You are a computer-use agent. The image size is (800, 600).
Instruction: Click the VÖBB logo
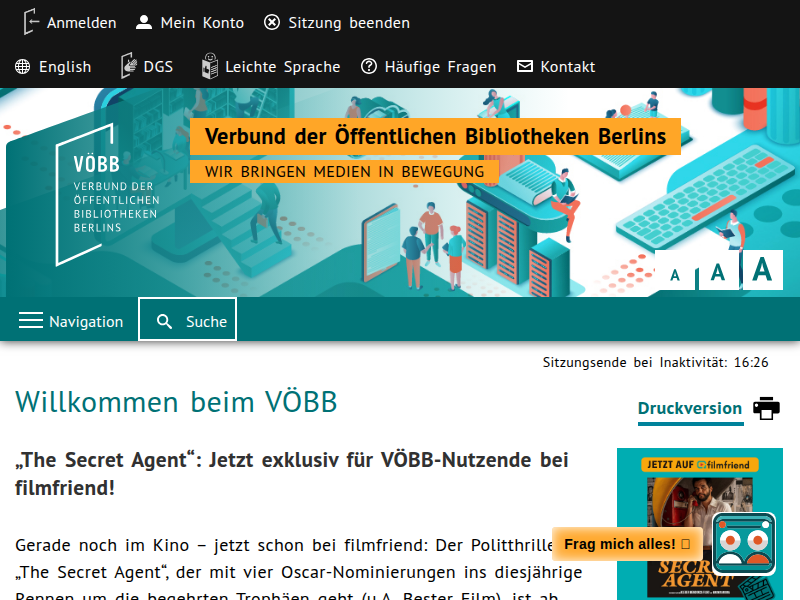click(x=100, y=195)
